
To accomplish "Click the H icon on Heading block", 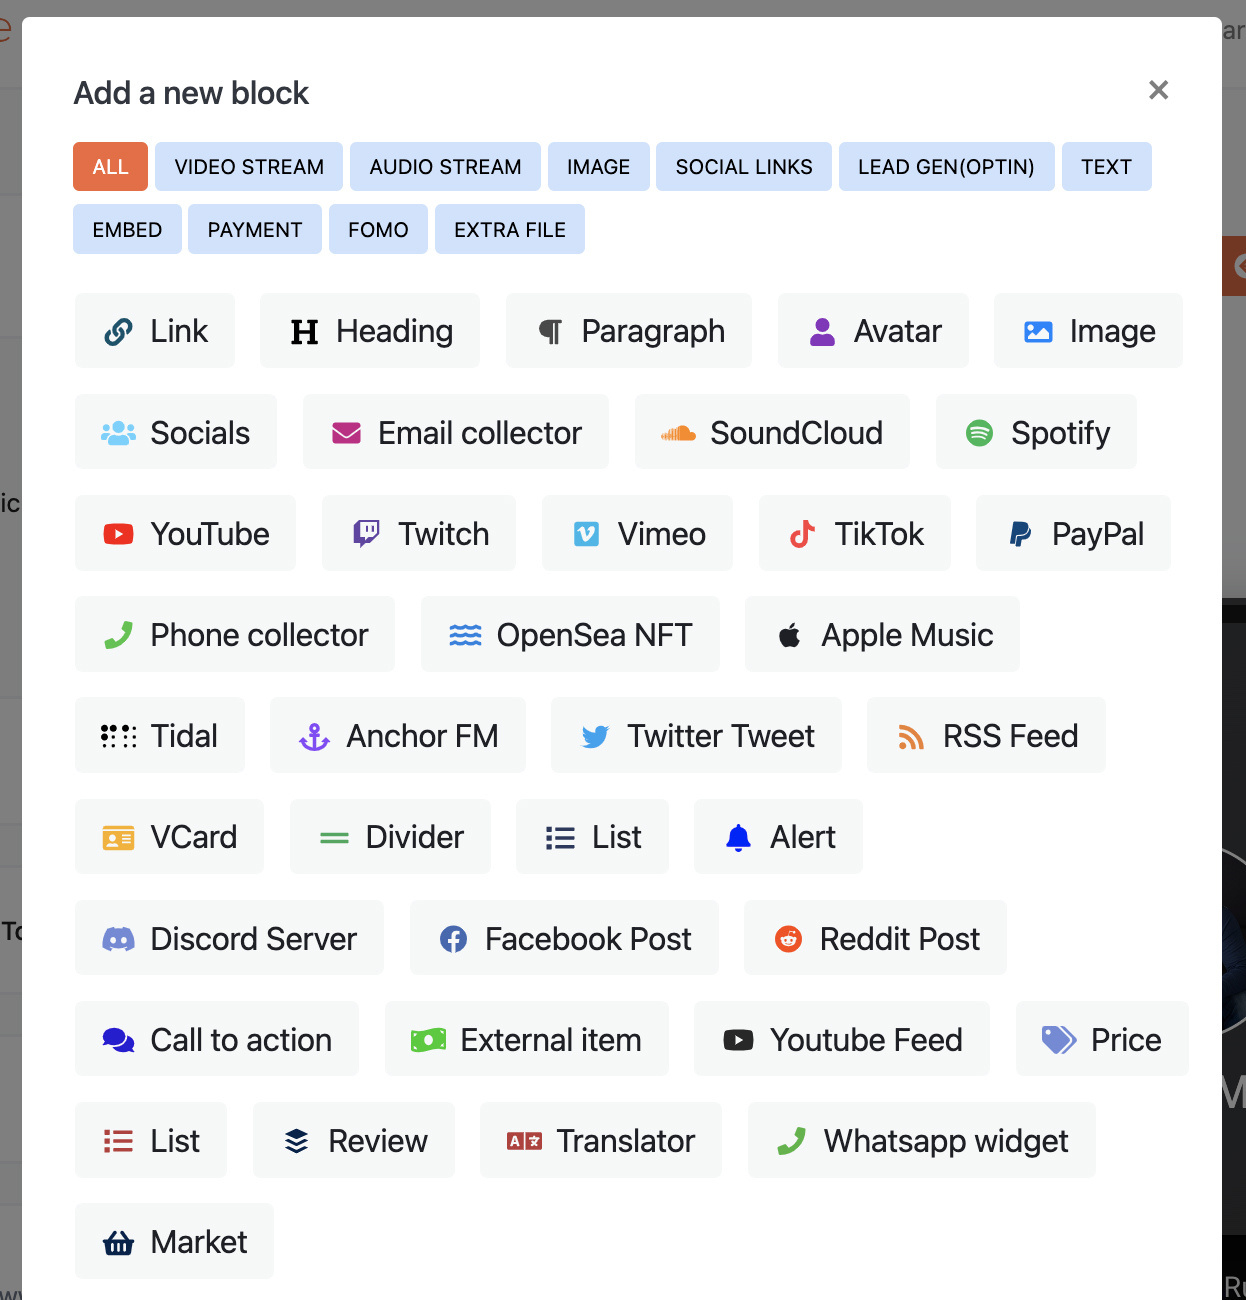I will point(304,332).
